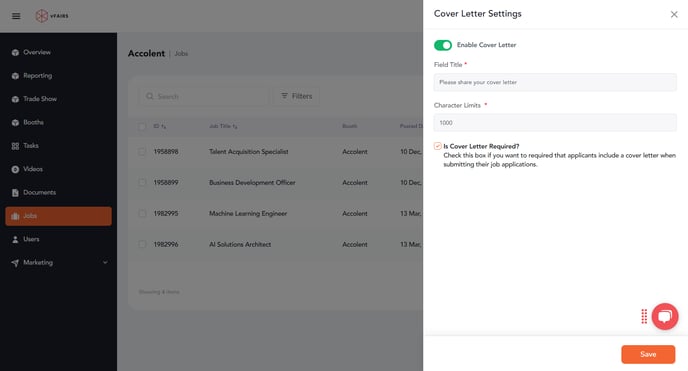The height and width of the screenshot is (371, 688).
Task: Click the dotted drag handle beside chat
Action: pos(644,316)
